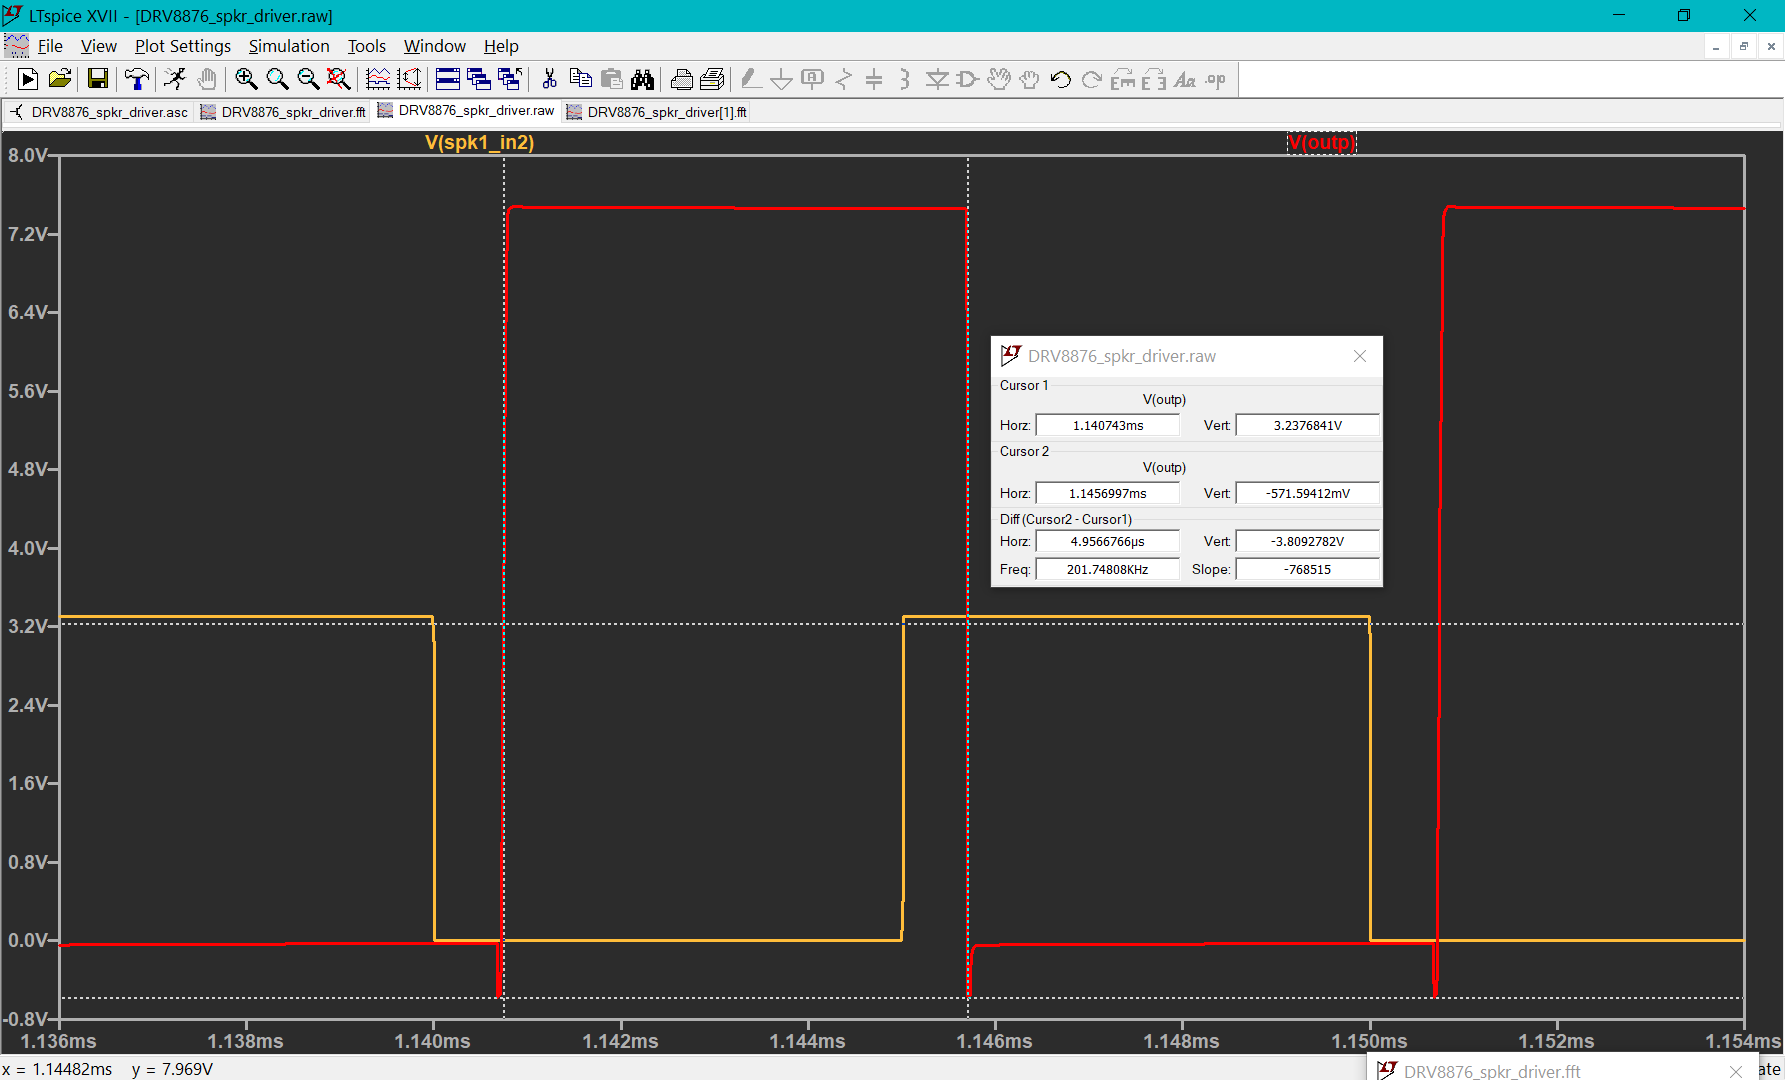Click the 3.2V vertical axis label
Image resolution: width=1785 pixels, height=1080 pixels.
[x=28, y=626]
